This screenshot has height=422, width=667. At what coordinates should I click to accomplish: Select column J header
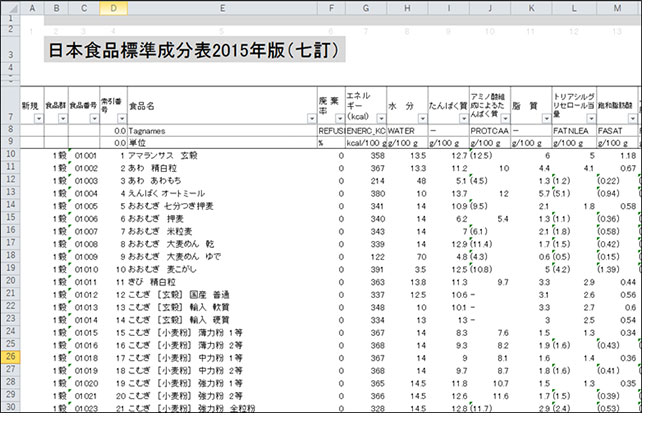click(x=490, y=8)
